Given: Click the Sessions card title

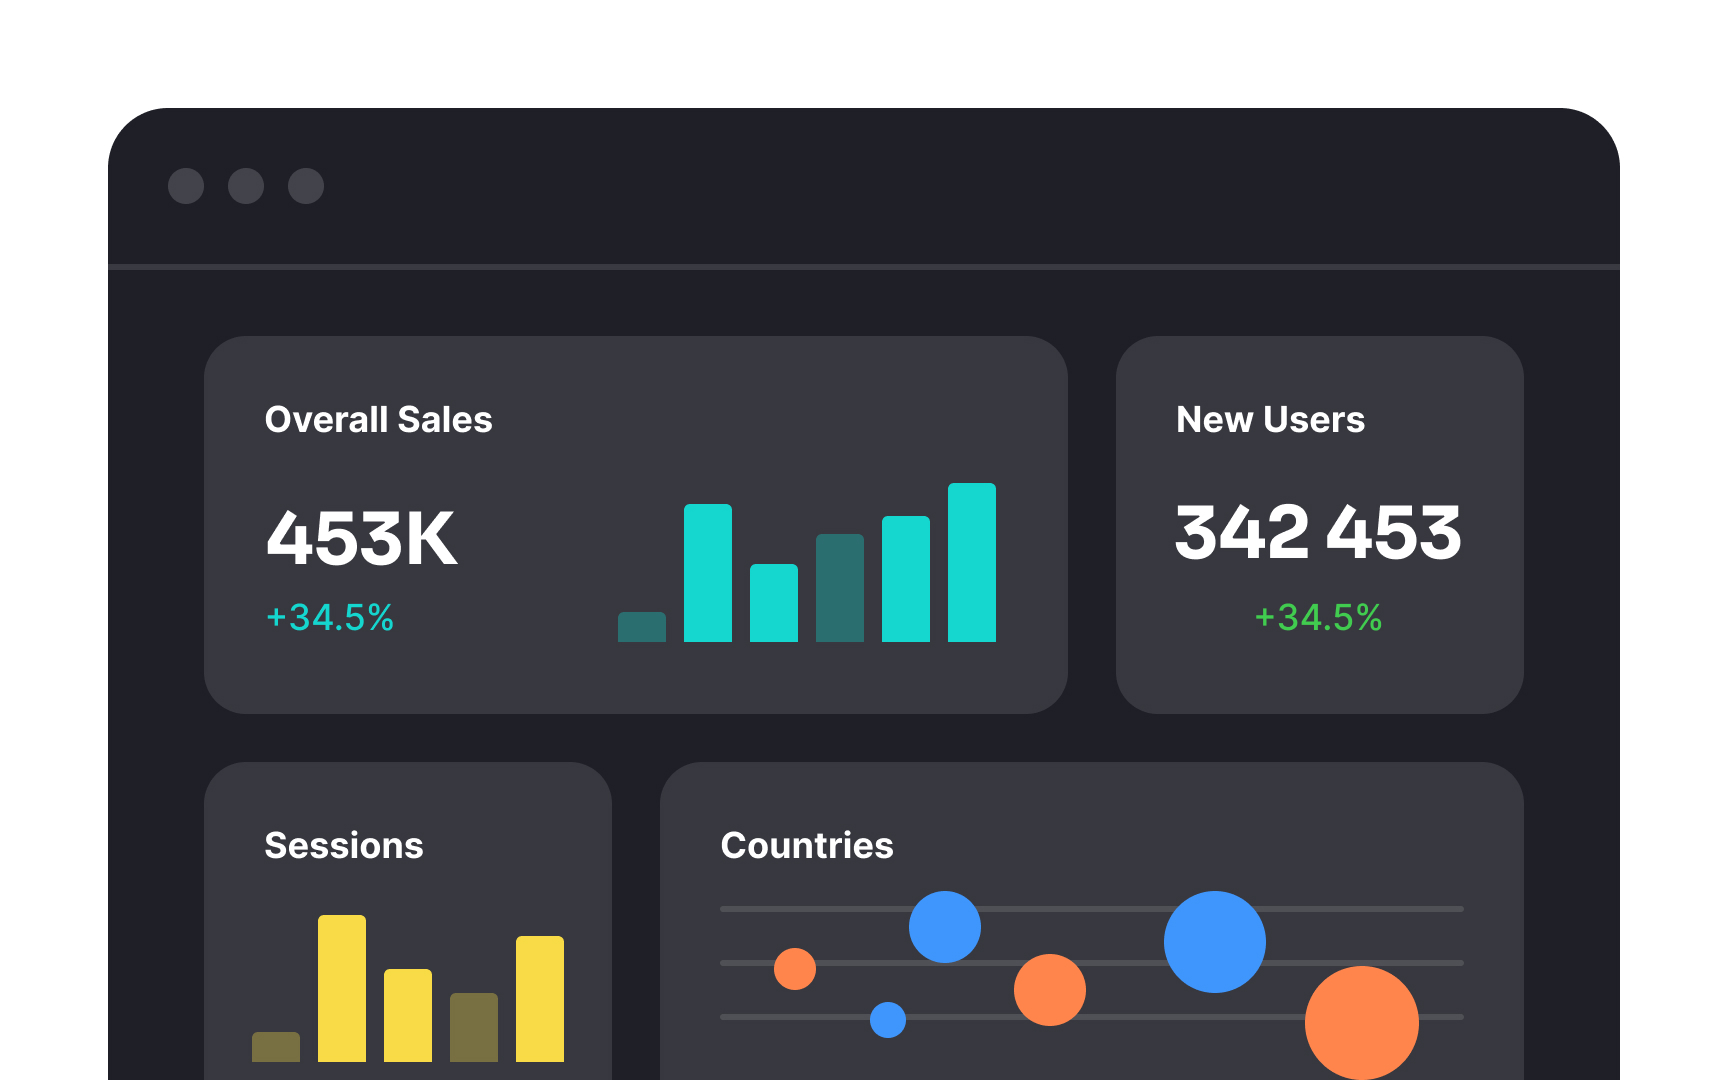Looking at the screenshot, I should (x=344, y=846).
